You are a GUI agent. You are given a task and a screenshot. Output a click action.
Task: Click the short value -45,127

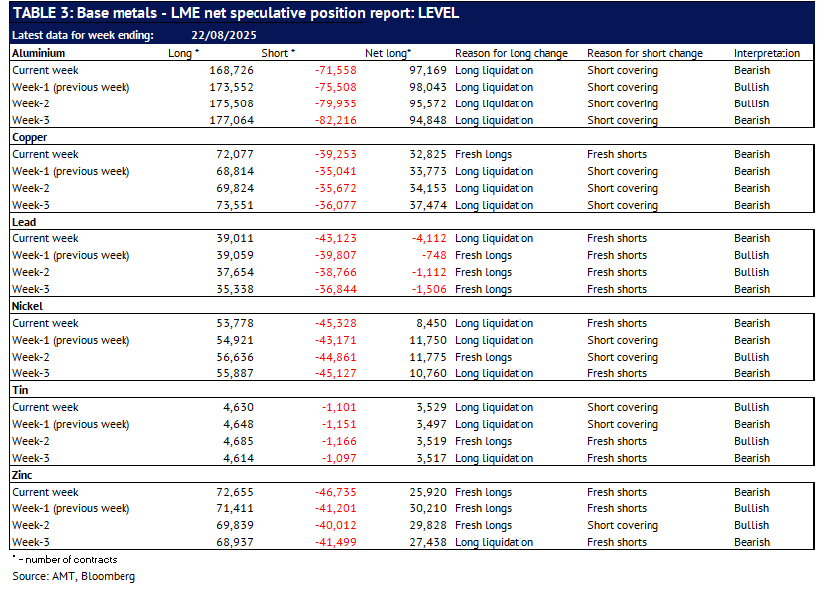(x=336, y=373)
